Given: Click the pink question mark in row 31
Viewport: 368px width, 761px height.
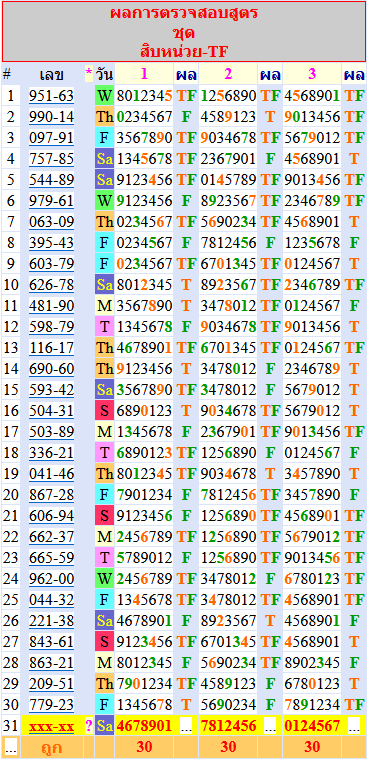Looking at the screenshot, I should coord(89,727).
